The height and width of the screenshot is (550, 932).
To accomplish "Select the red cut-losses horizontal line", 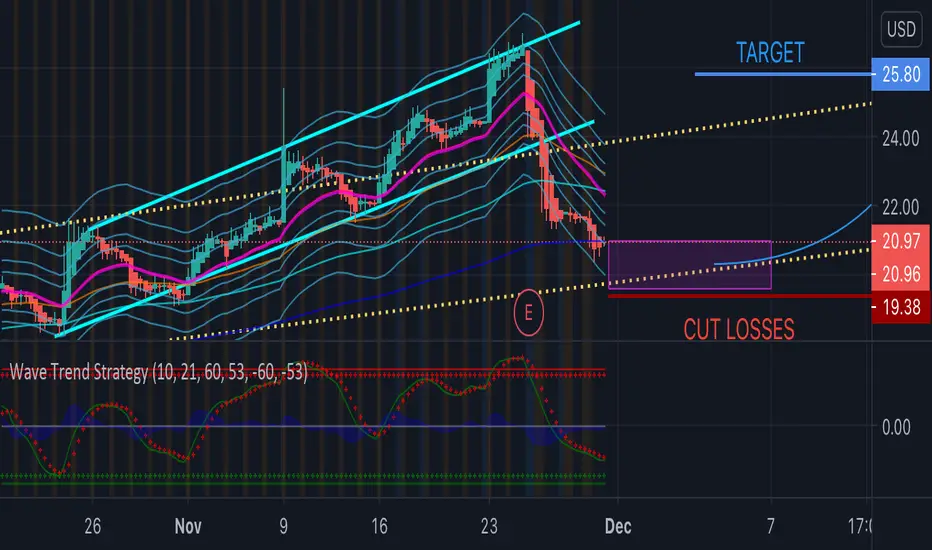I will tap(739, 296).
